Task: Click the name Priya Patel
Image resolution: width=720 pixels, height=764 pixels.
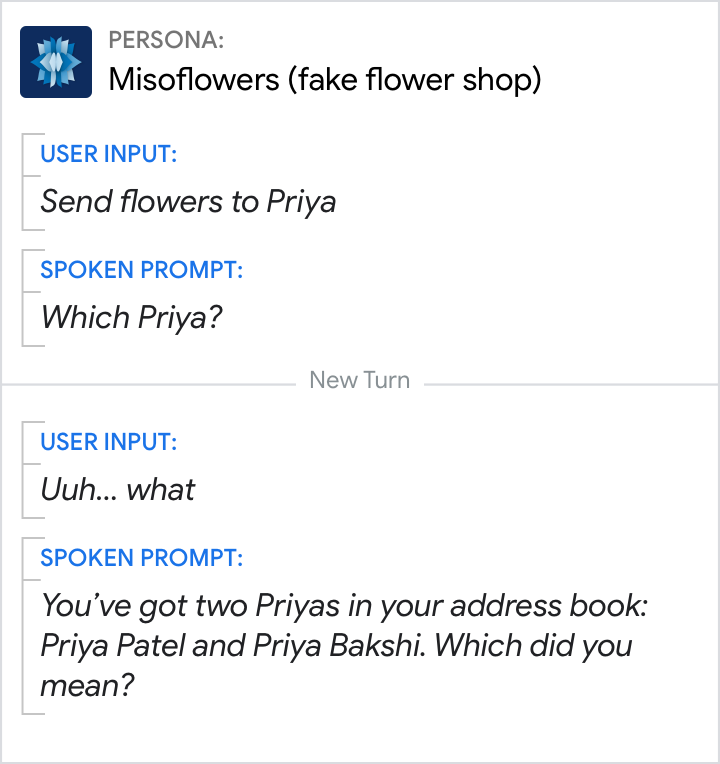Action: click(113, 646)
